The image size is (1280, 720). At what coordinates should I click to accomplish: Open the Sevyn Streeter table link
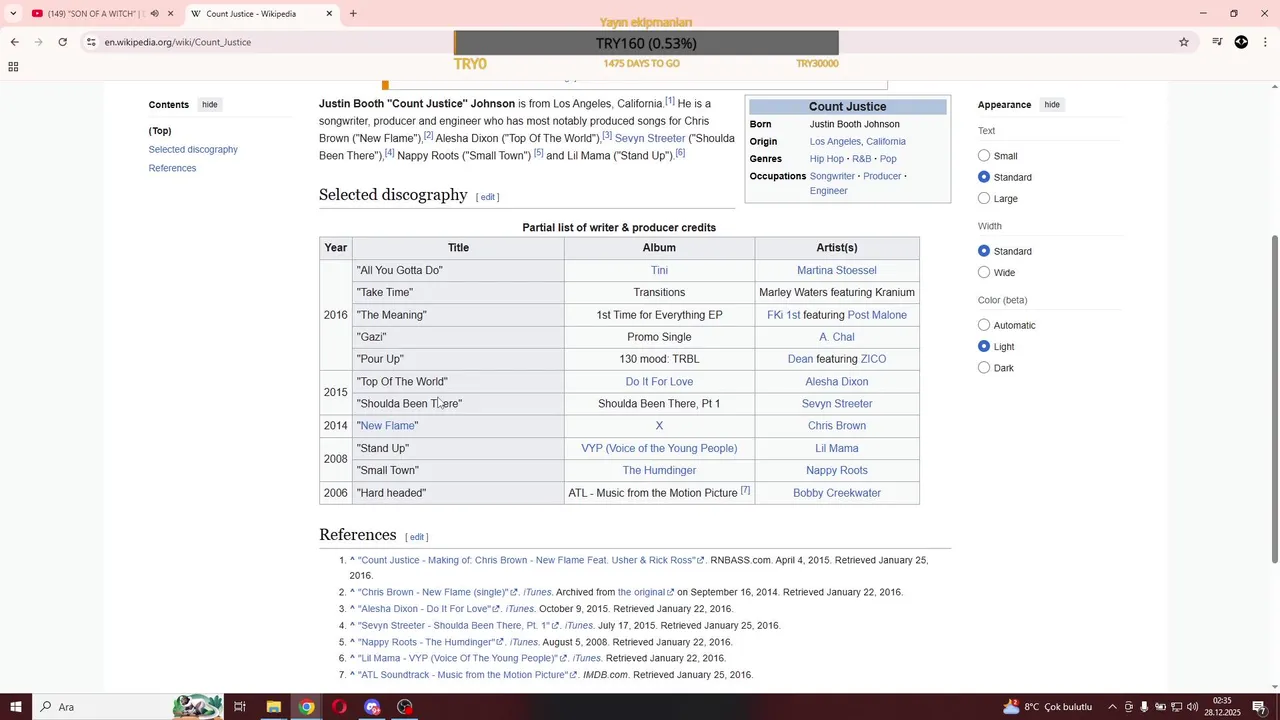coord(837,404)
